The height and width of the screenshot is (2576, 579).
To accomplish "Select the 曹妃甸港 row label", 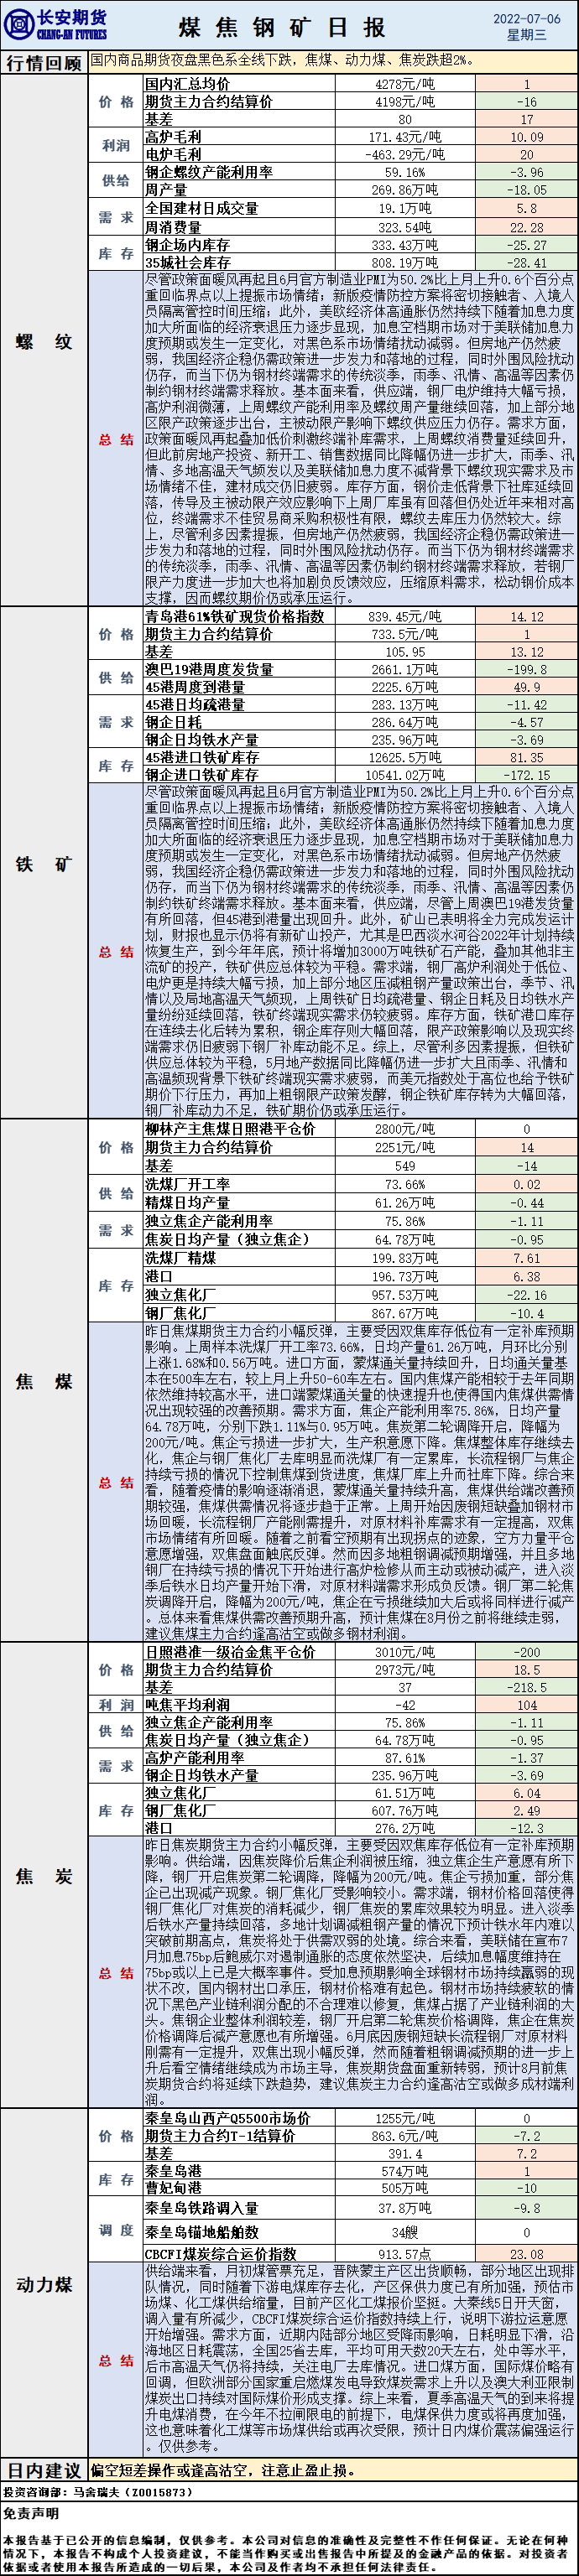I will pyautogui.click(x=173, y=2188).
